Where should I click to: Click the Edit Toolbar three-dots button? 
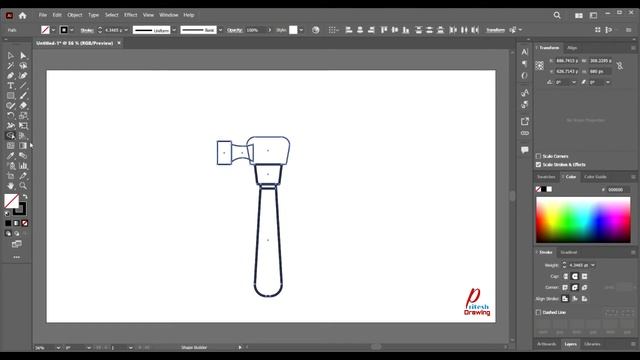pos(17,257)
